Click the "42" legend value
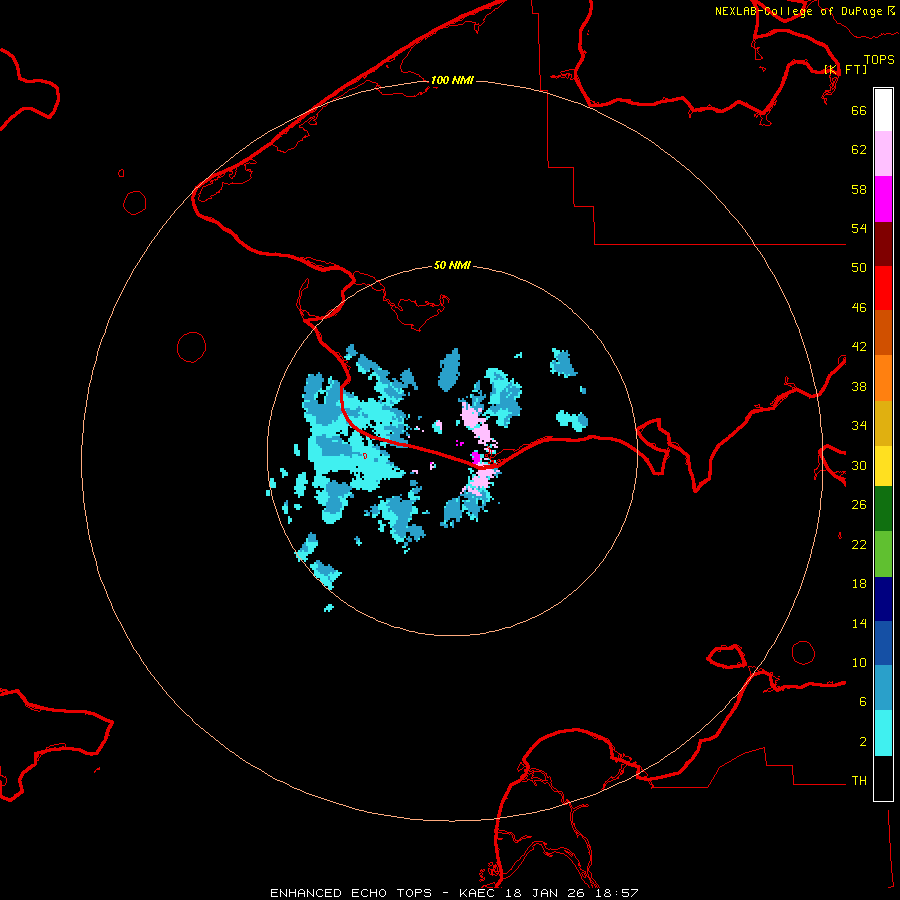Viewport: 900px width, 900px height. coord(859,347)
